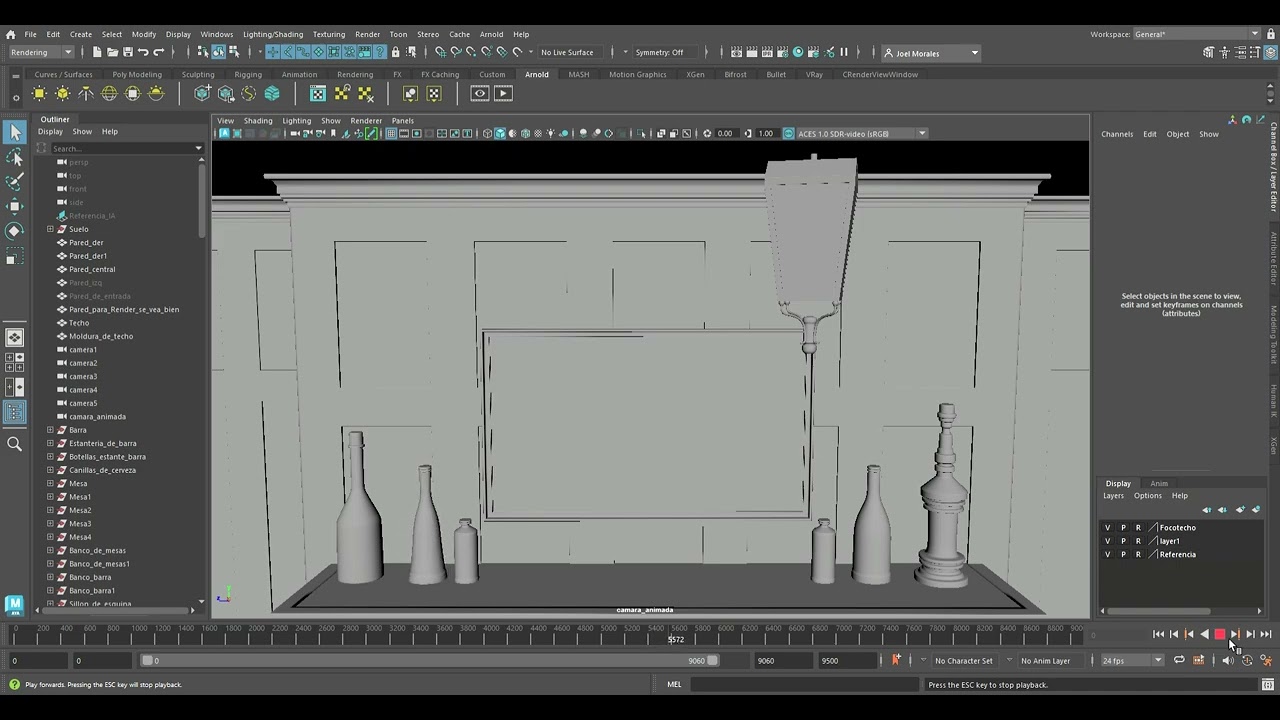Toggle visibility V of the Focotecho layer
Screen dimensions: 1280x720
tap(1107, 528)
